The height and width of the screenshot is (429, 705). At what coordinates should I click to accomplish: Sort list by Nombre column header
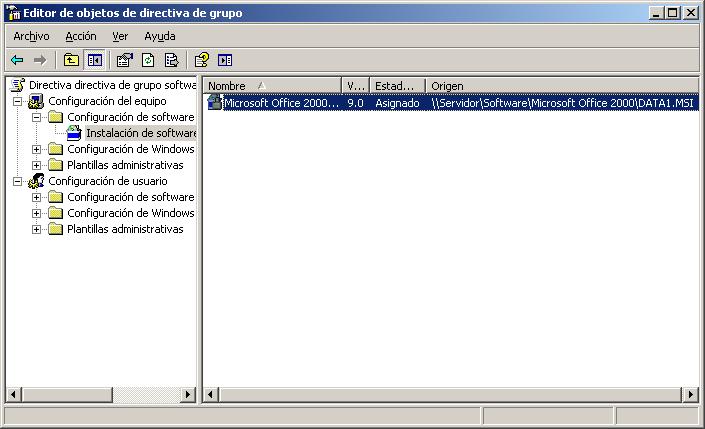[270, 86]
